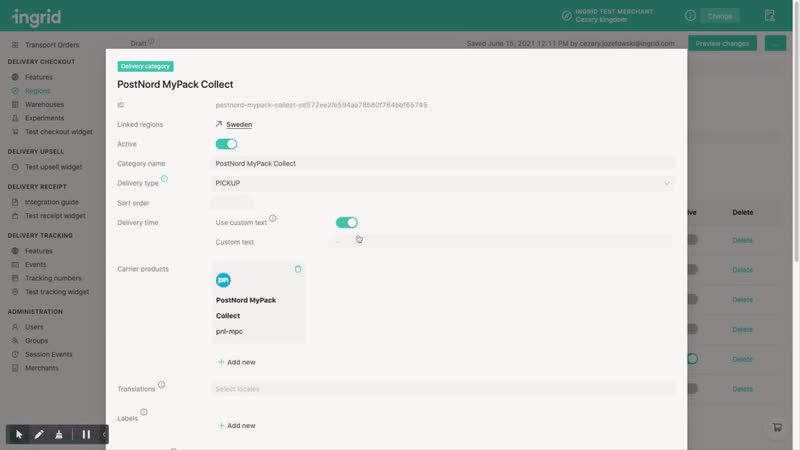Screen dimensions: 800x450
Task: Delete the PostNord MyPack Collect carrier product
Action: tap(298, 269)
